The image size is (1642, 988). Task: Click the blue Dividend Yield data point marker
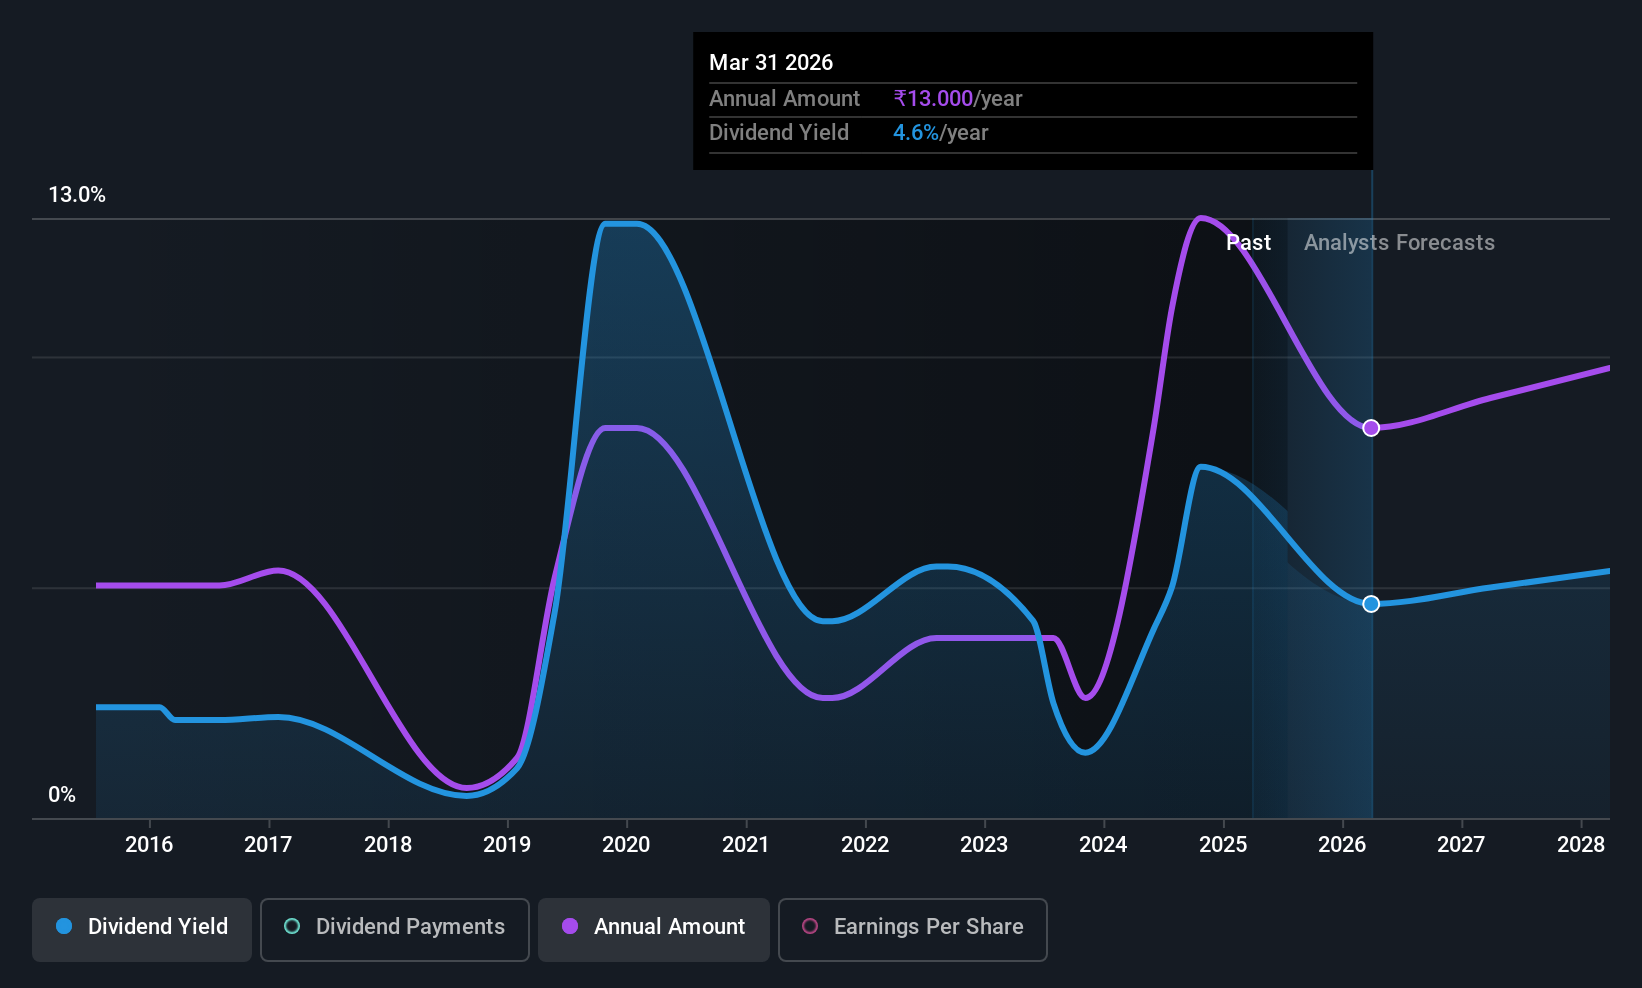coord(1371,604)
